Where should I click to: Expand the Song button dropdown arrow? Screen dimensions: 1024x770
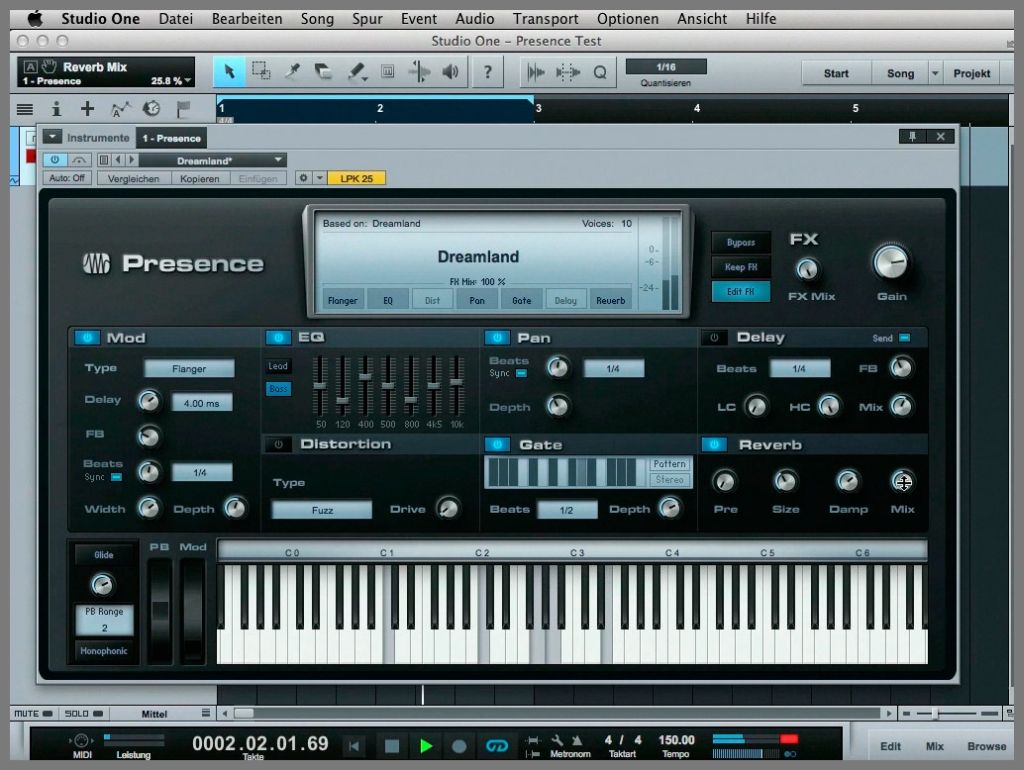tap(935, 73)
